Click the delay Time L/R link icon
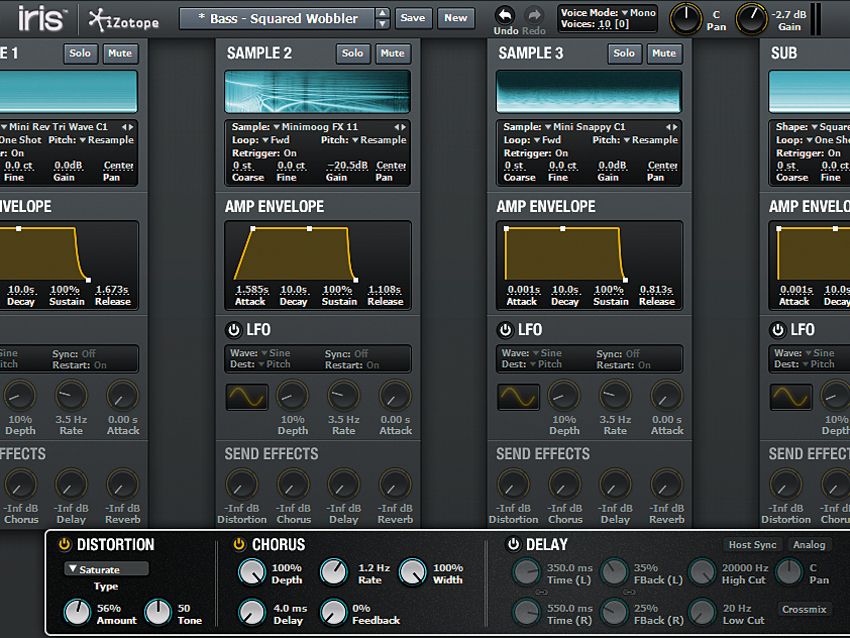850x638 pixels. point(540,592)
